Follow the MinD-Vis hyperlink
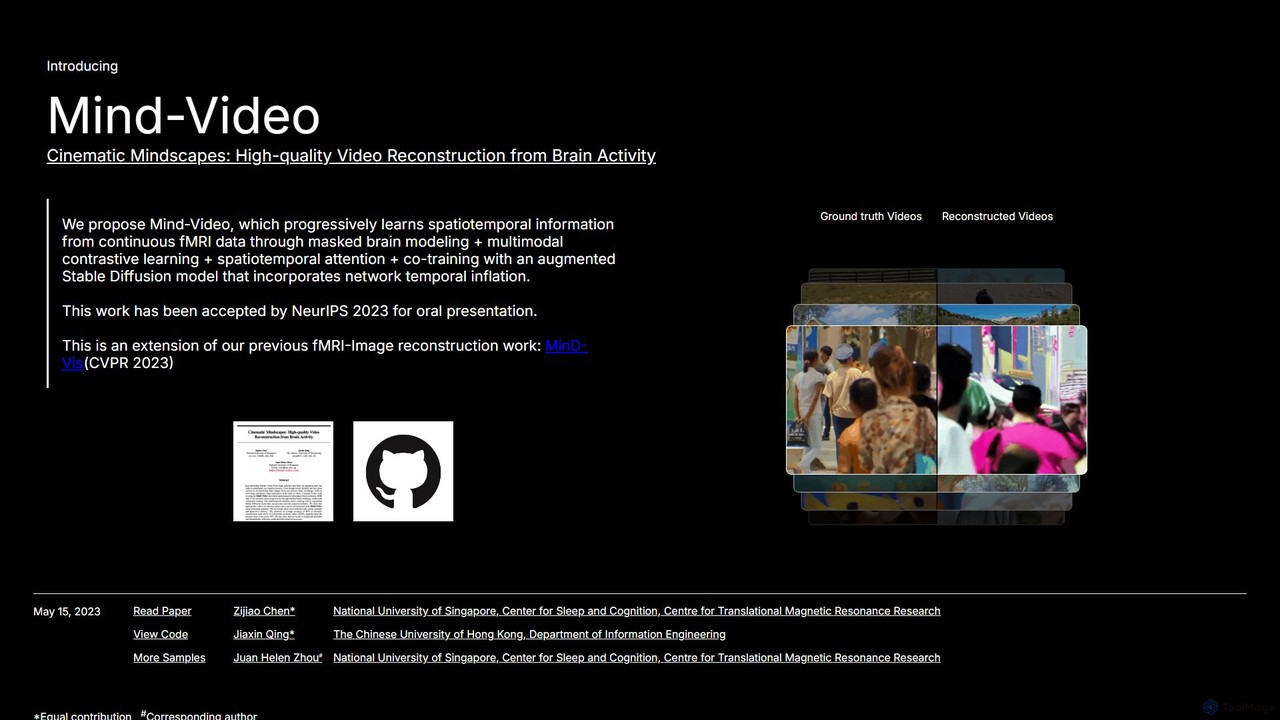Screen dimensions: 1280x720 [566, 346]
